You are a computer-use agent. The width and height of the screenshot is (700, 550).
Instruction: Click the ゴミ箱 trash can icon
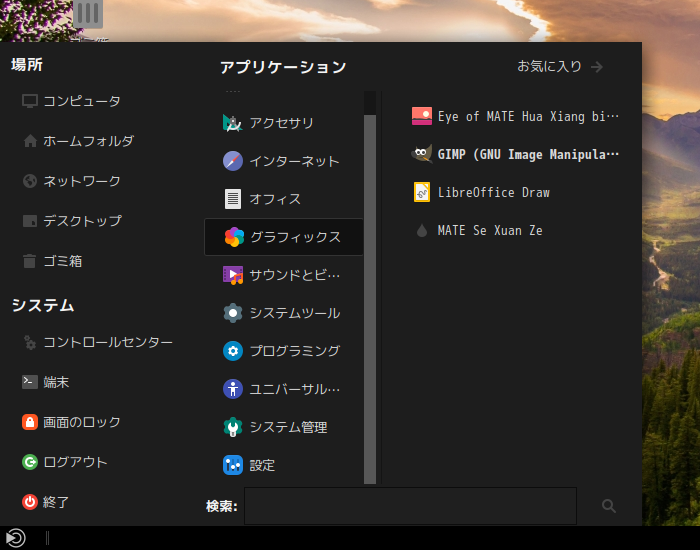[29, 261]
